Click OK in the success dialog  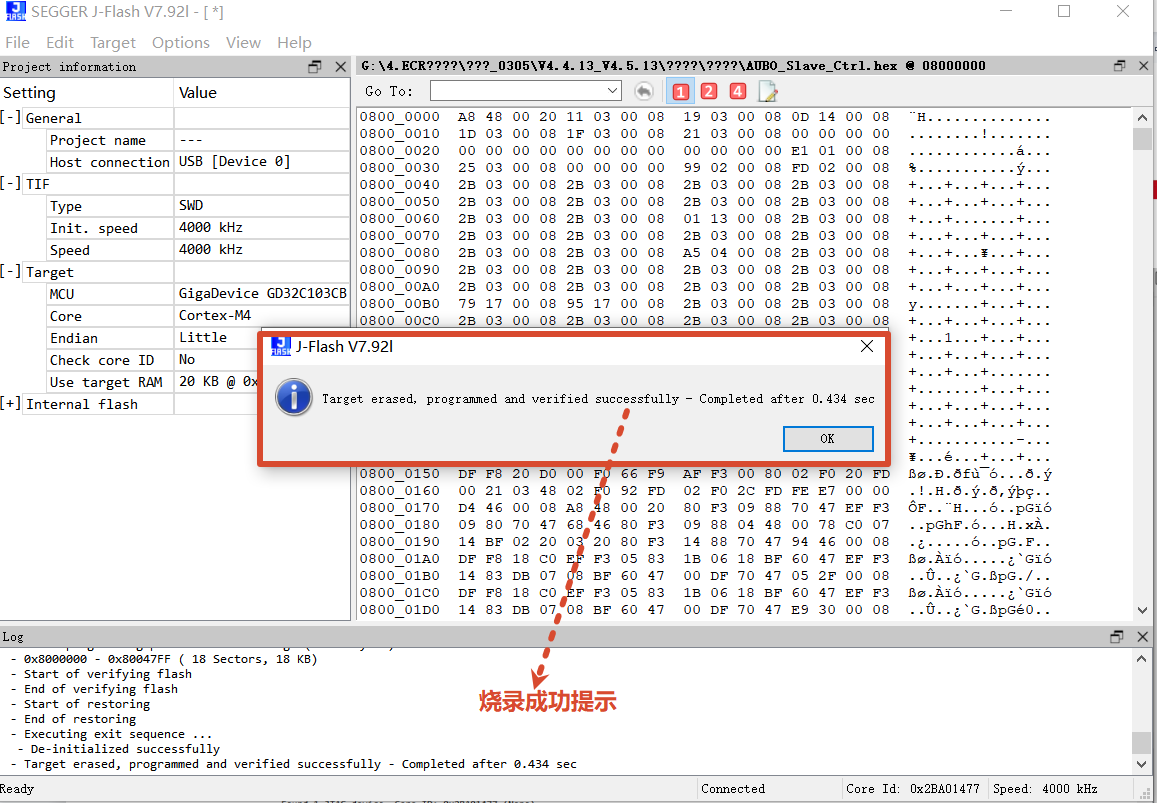point(828,438)
